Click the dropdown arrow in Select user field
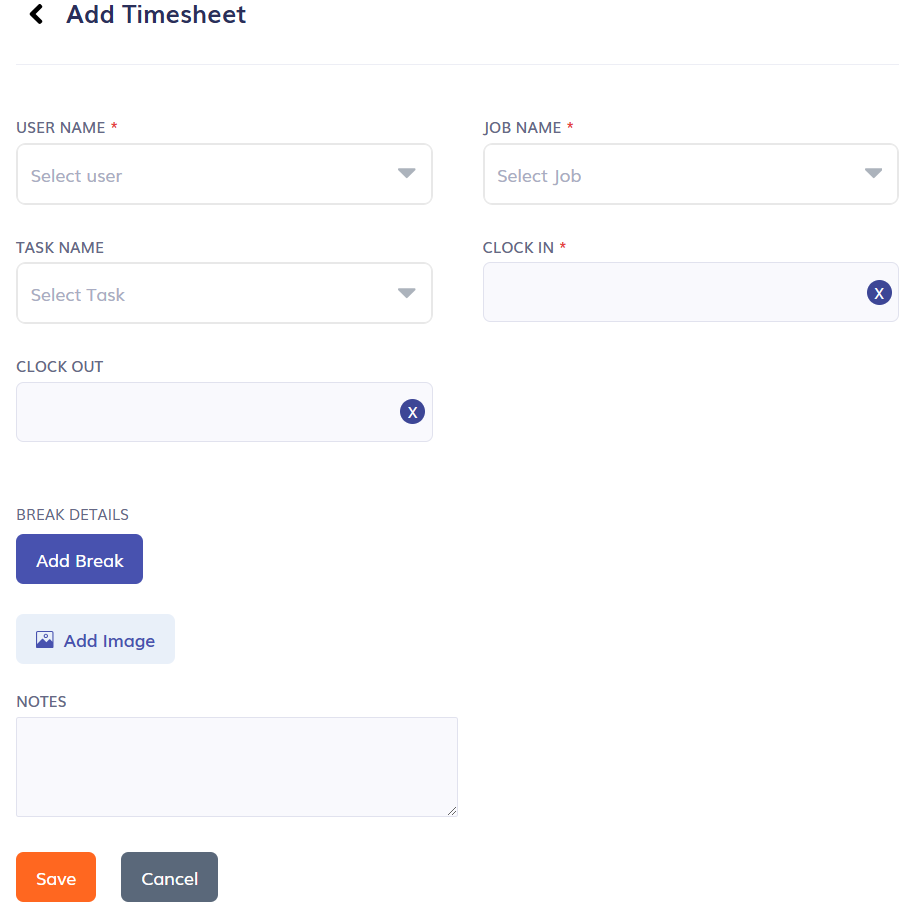The height and width of the screenshot is (910, 904). coord(406,173)
